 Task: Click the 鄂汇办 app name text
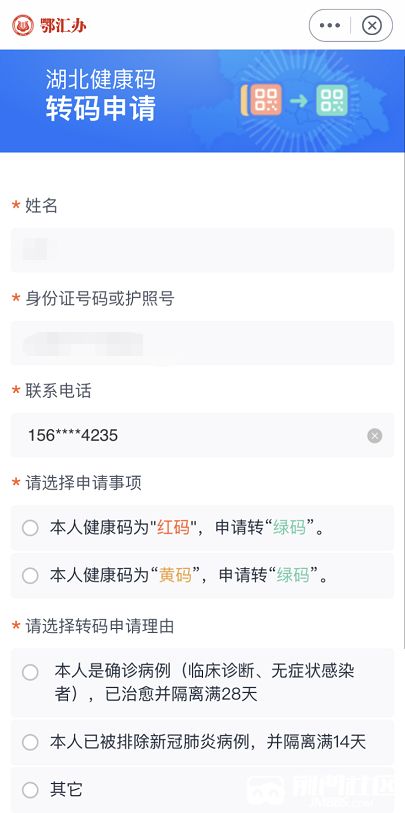tap(63, 25)
